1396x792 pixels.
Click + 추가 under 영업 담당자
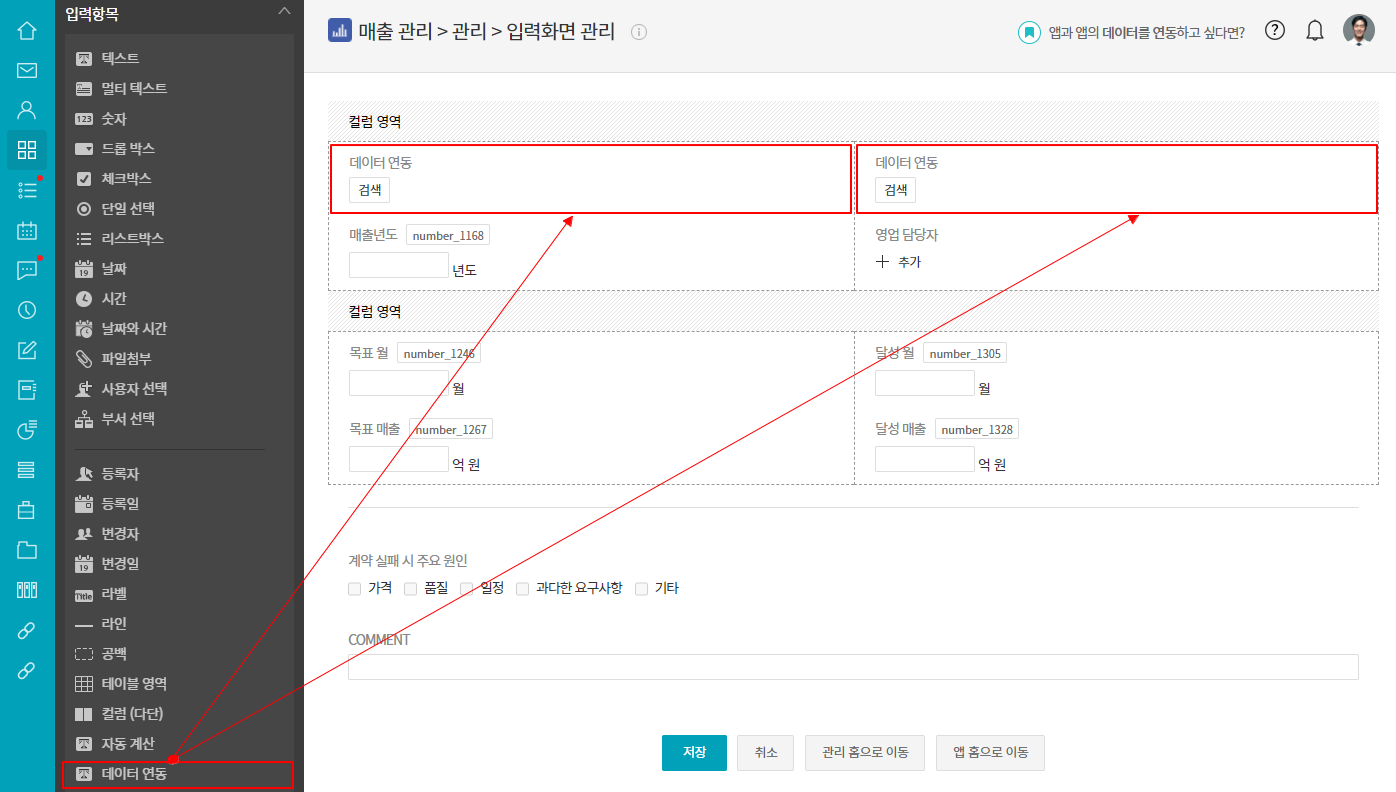click(x=898, y=262)
